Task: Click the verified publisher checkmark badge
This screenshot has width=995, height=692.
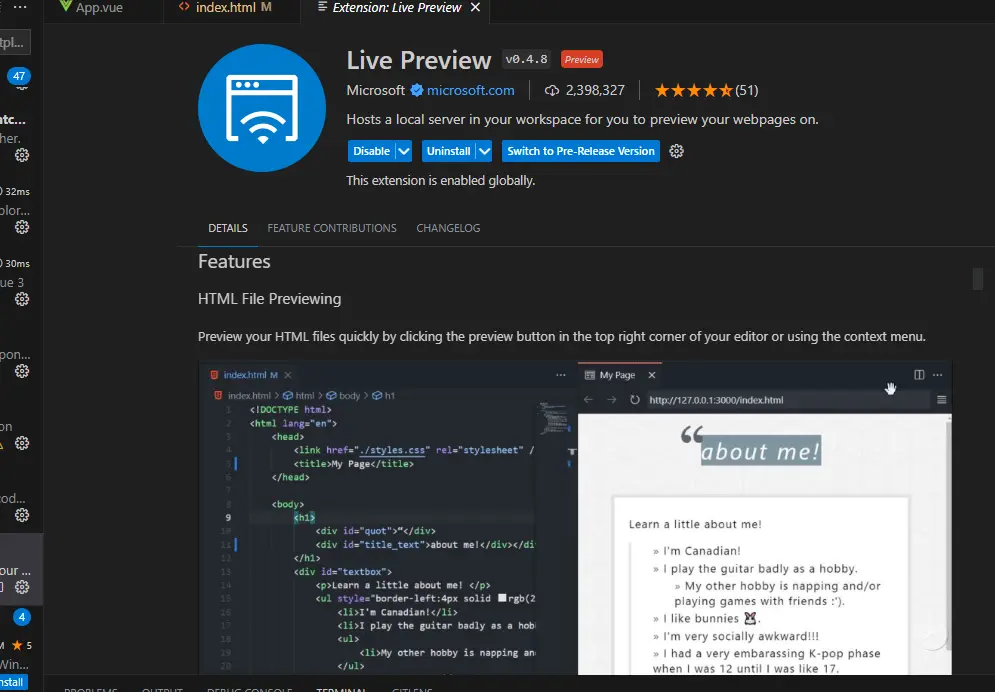Action: pyautogui.click(x=416, y=90)
